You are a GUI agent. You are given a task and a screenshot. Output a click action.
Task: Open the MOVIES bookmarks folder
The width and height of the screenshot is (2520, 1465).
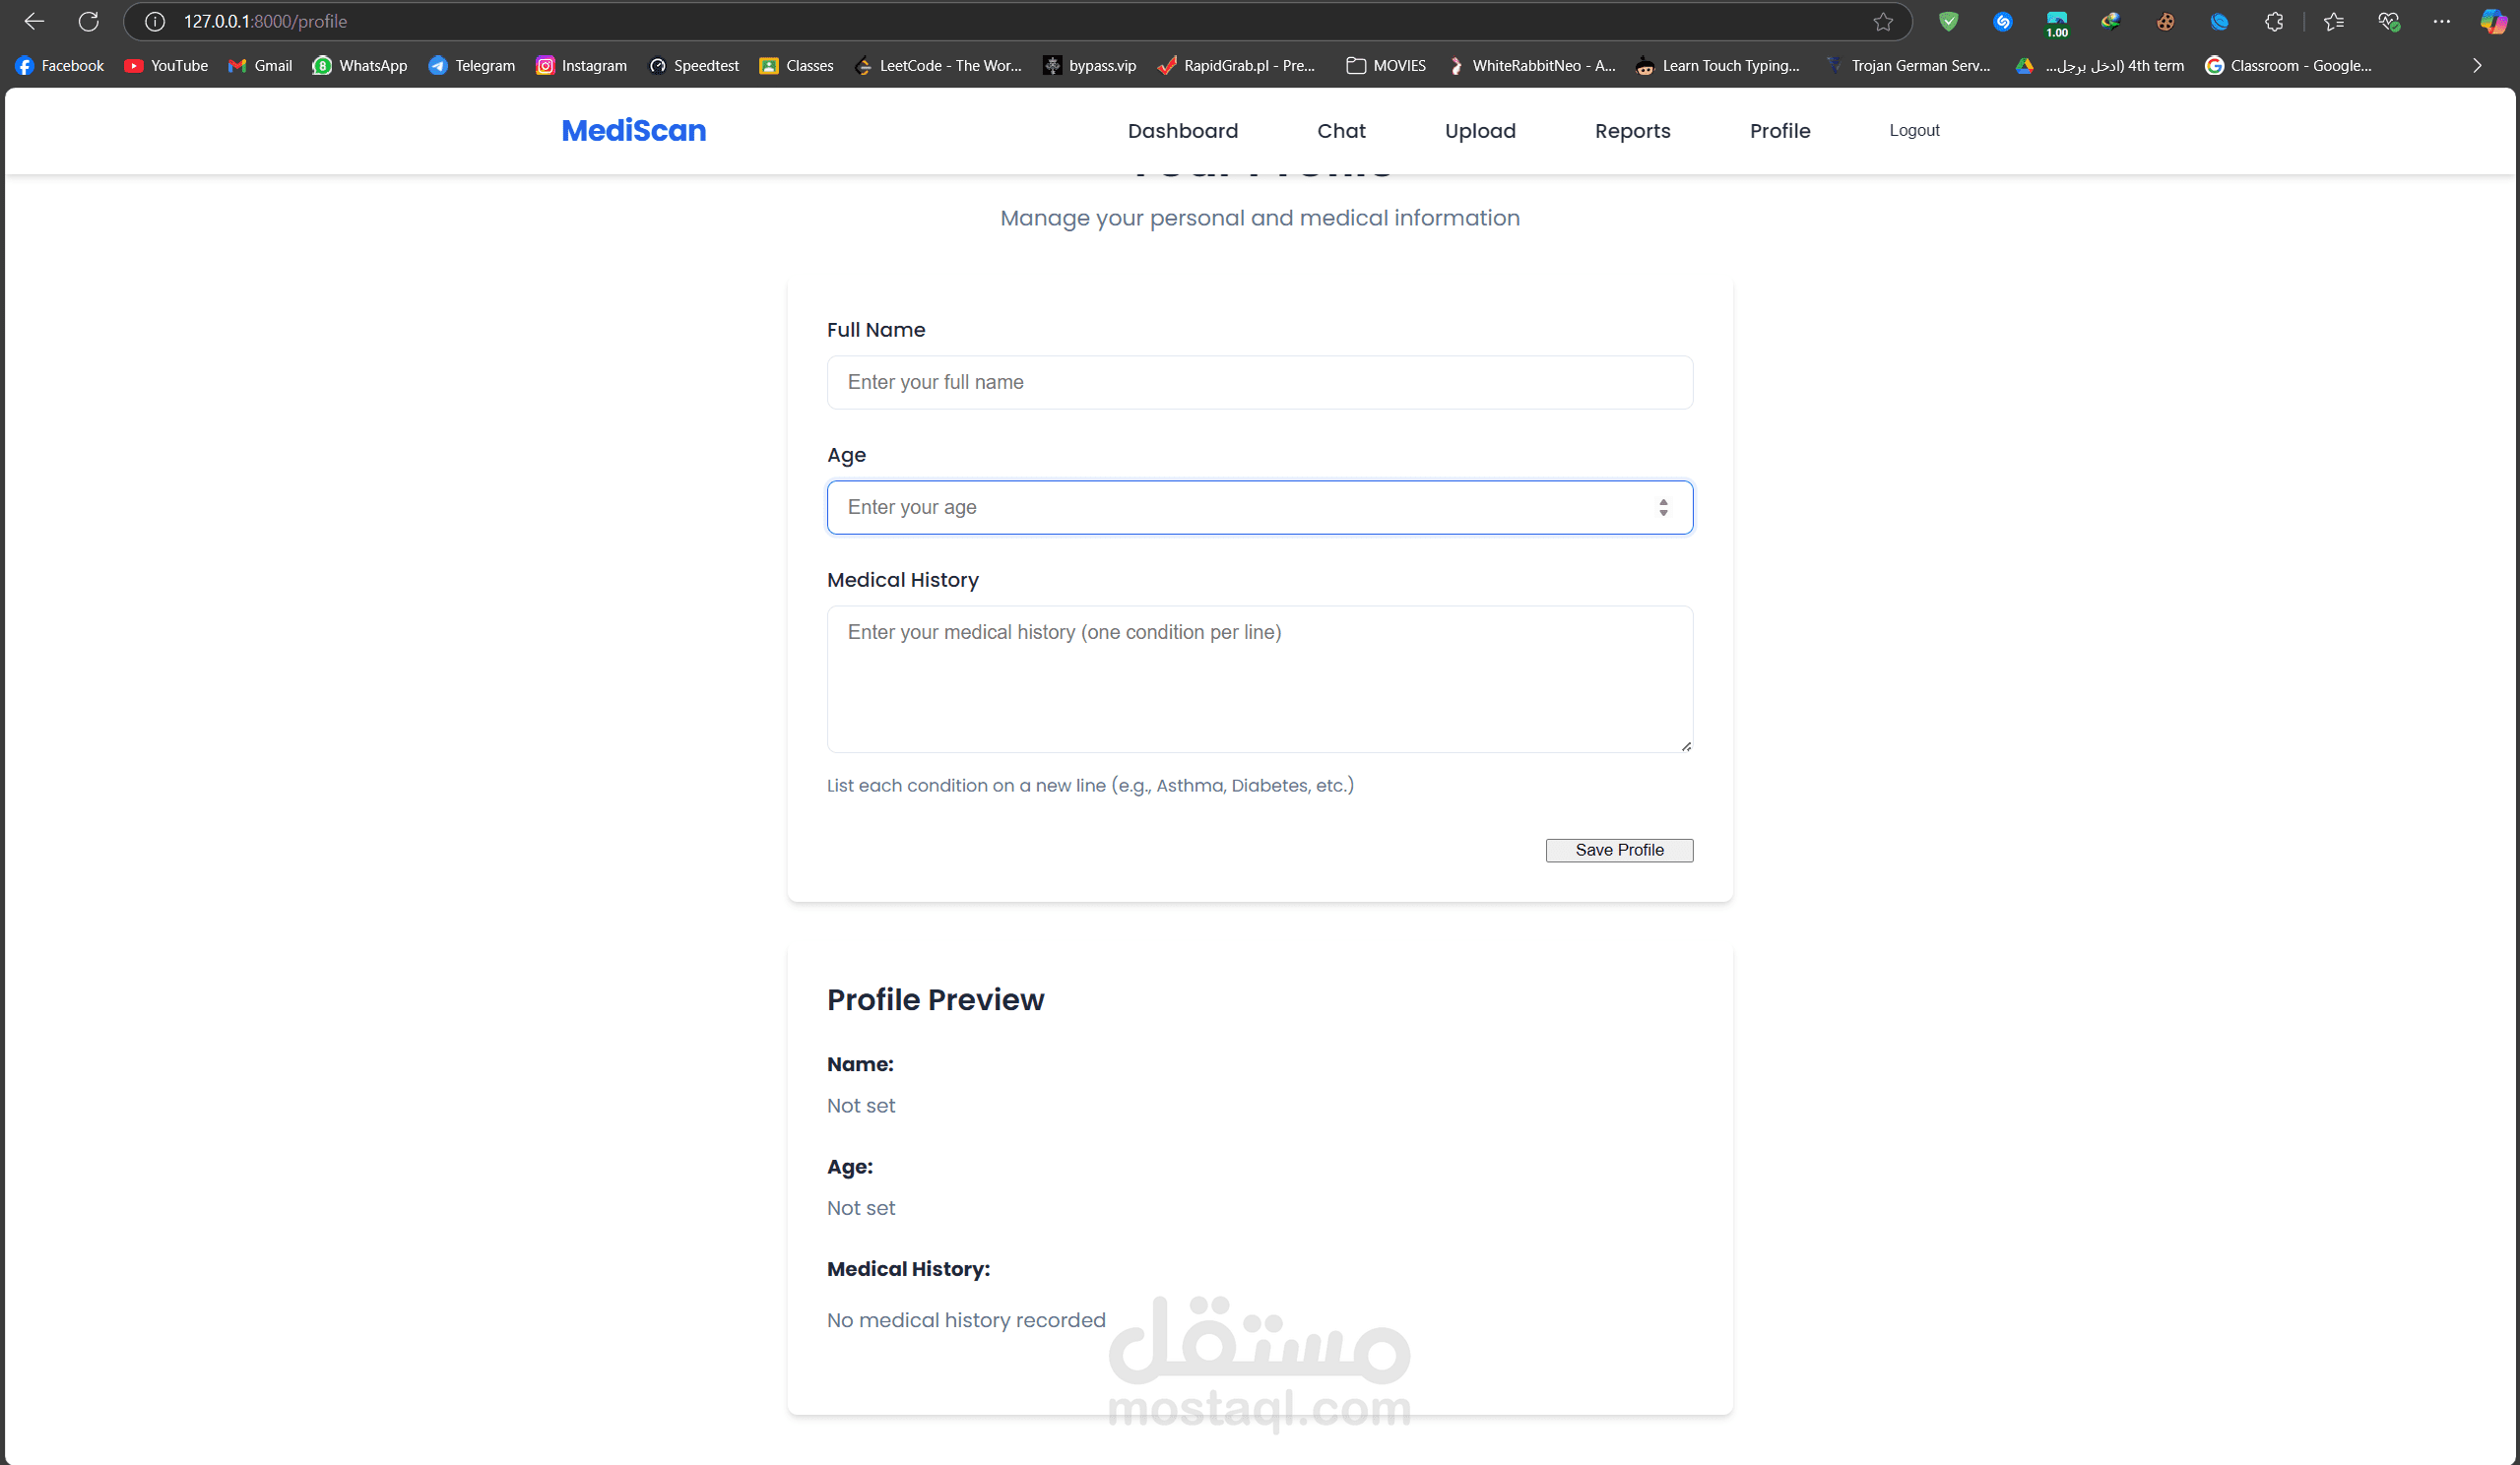pos(1386,66)
